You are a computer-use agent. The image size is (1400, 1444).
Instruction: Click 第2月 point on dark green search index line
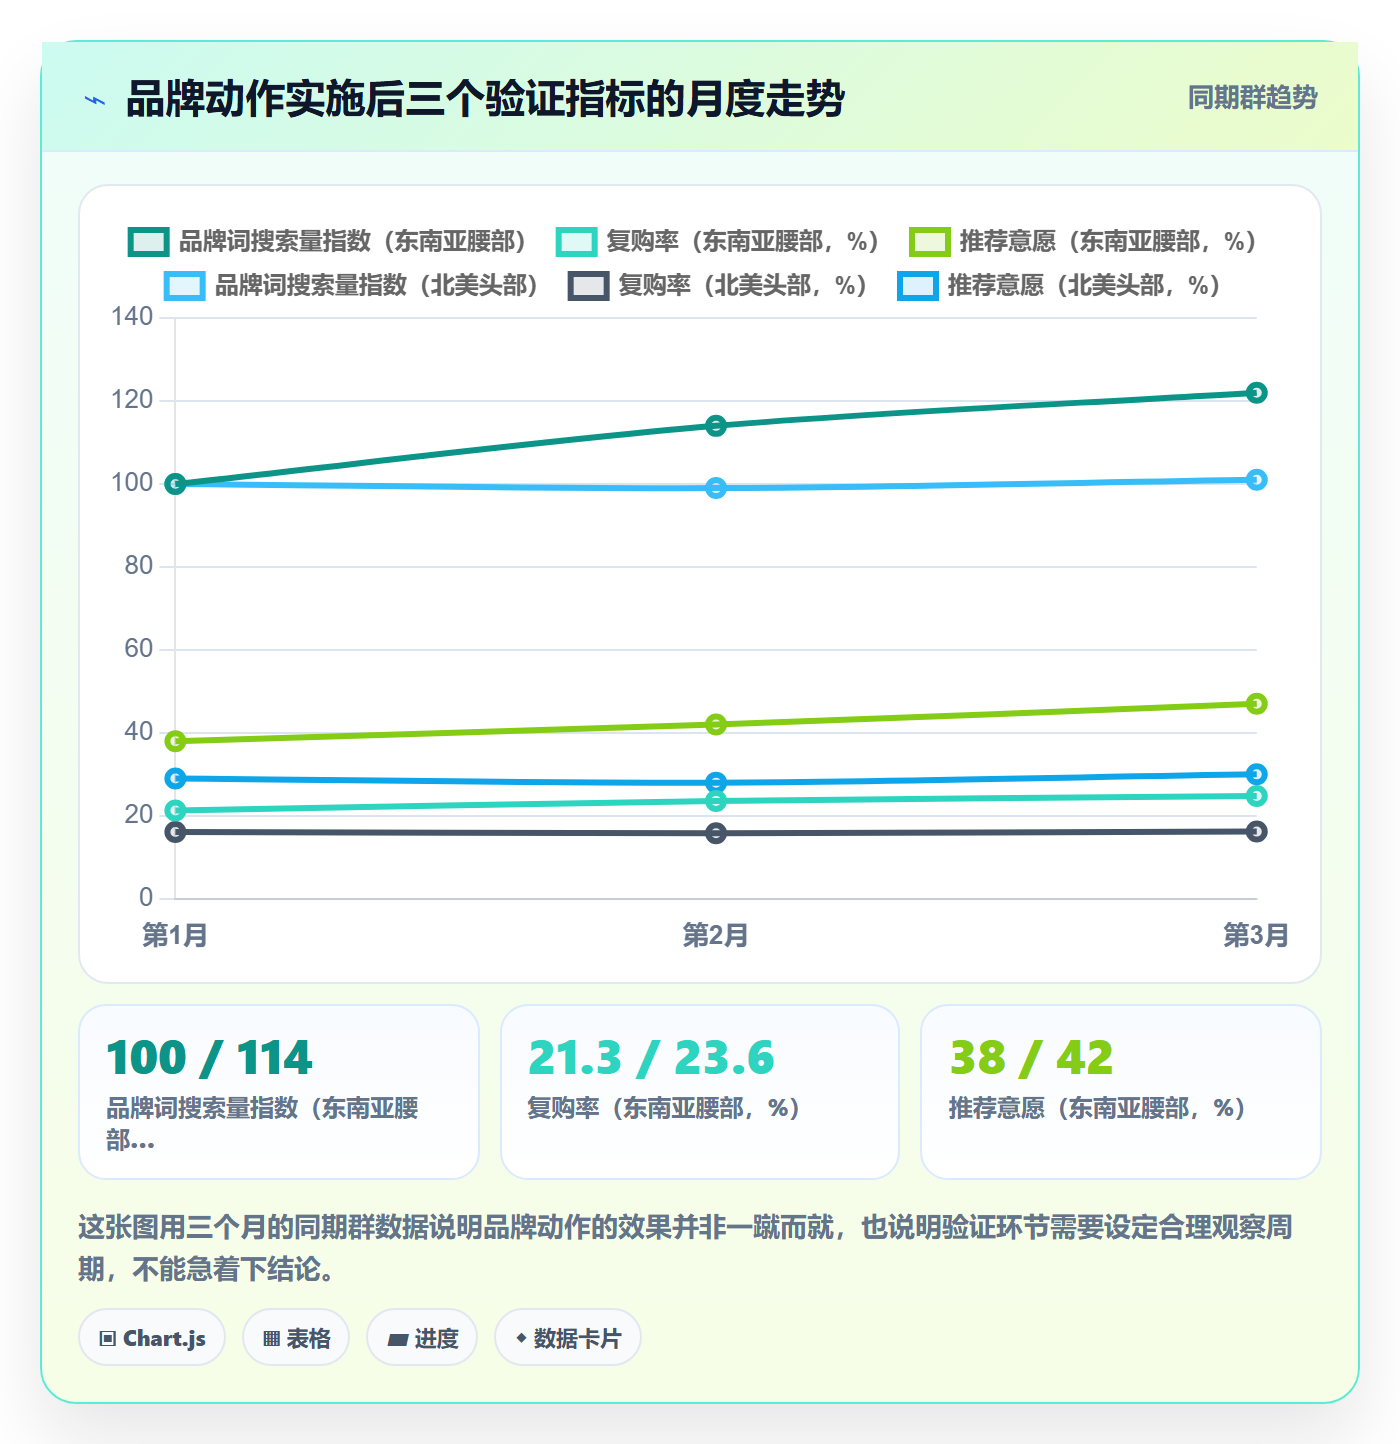click(716, 426)
